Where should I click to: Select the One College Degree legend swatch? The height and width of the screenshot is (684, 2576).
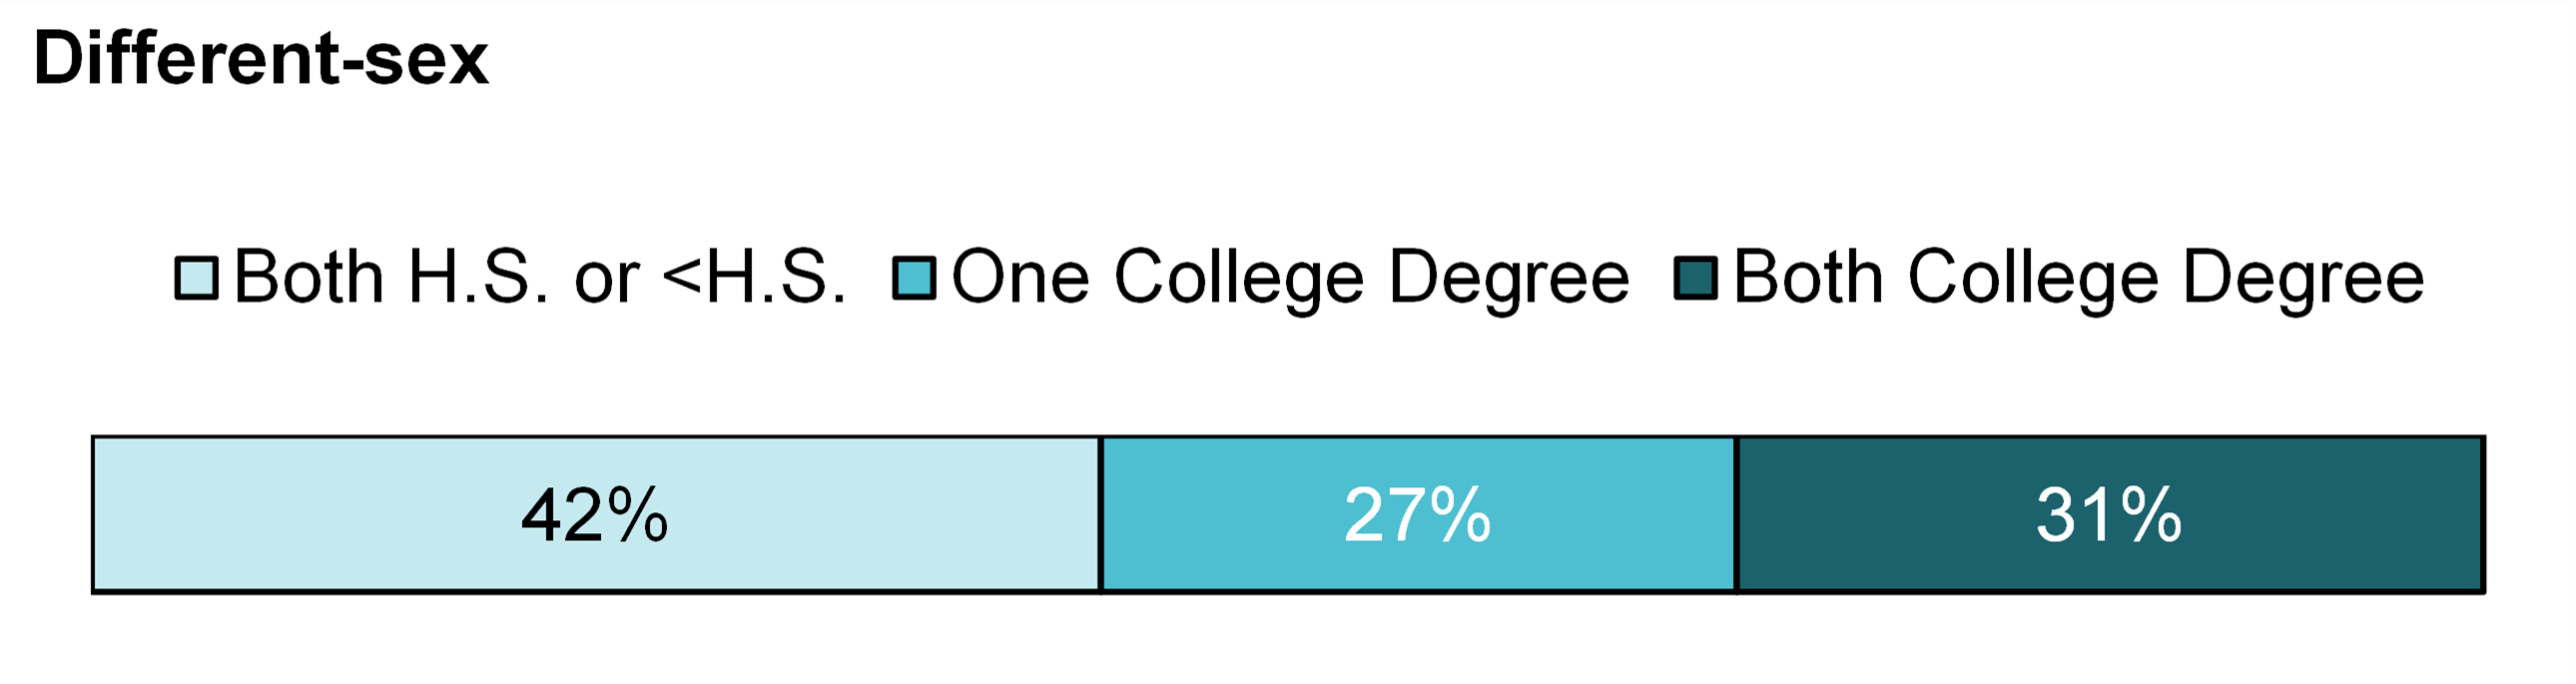(x=914, y=278)
